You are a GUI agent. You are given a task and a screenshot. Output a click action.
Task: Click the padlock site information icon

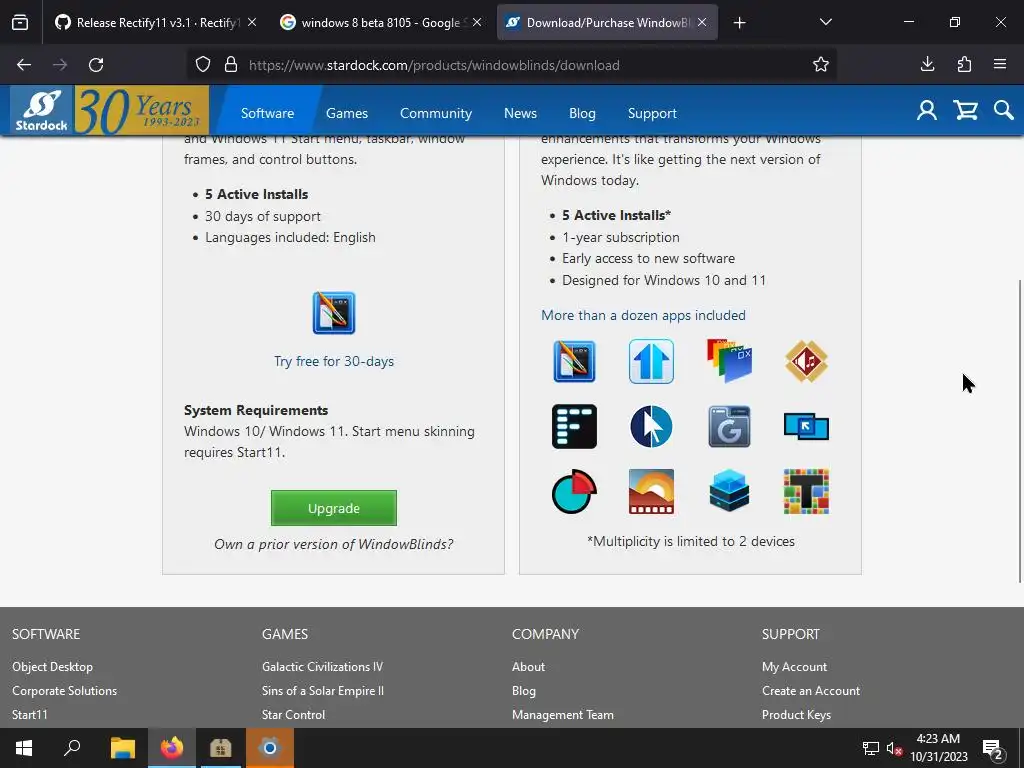[x=231, y=65]
